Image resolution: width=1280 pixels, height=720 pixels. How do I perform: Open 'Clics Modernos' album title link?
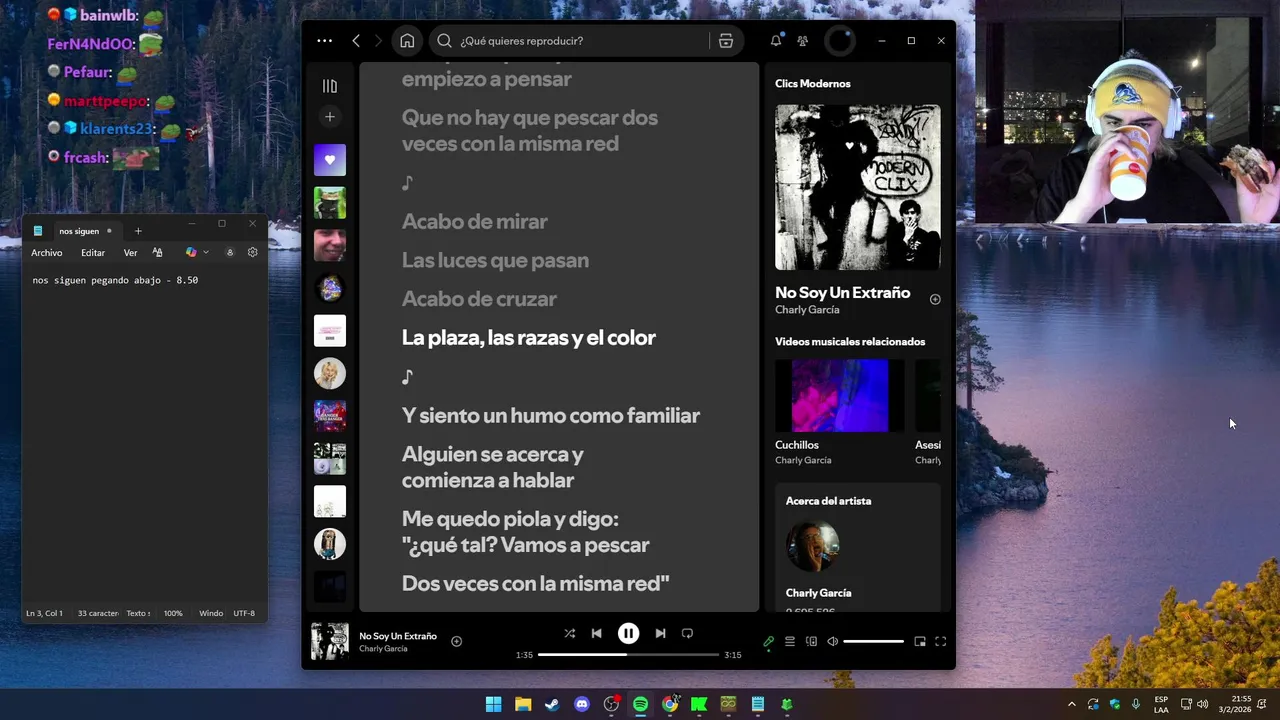[812, 84]
